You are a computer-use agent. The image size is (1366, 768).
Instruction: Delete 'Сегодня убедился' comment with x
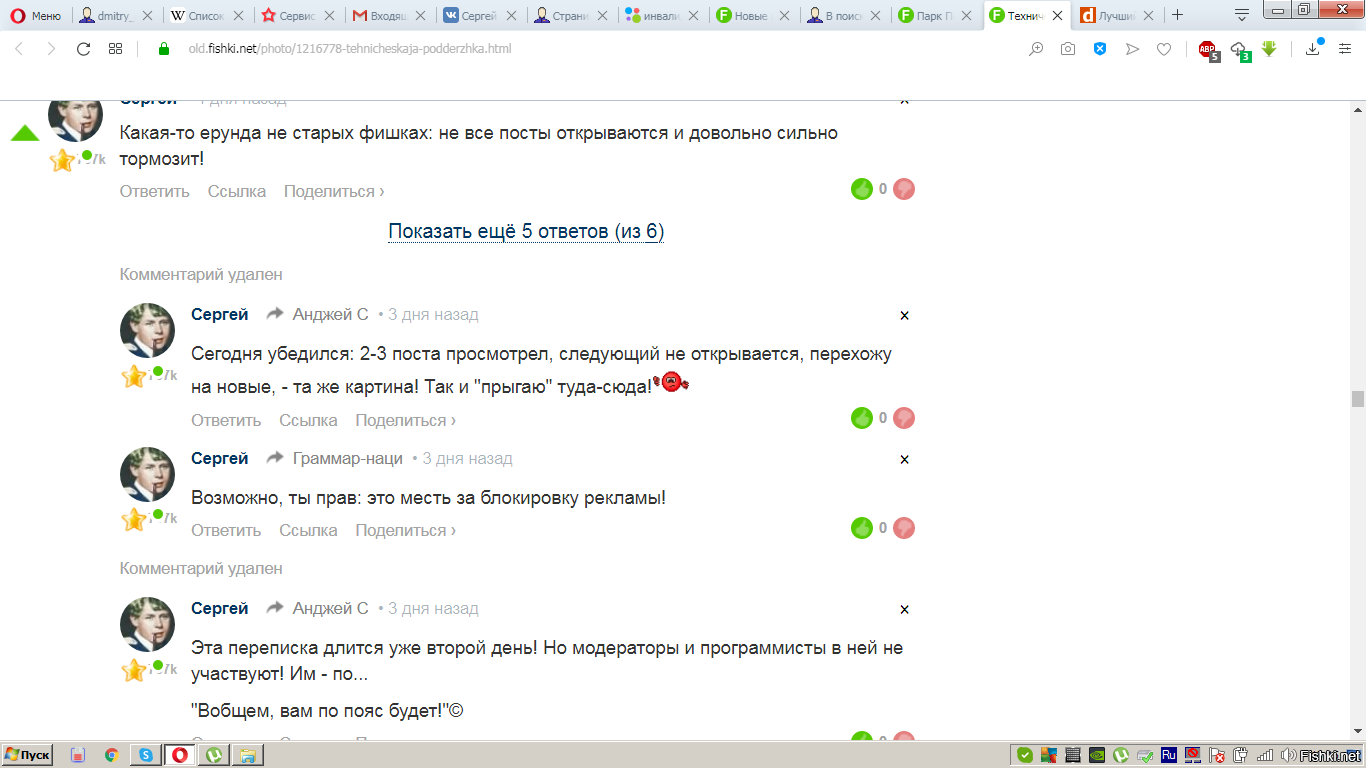[x=905, y=315]
